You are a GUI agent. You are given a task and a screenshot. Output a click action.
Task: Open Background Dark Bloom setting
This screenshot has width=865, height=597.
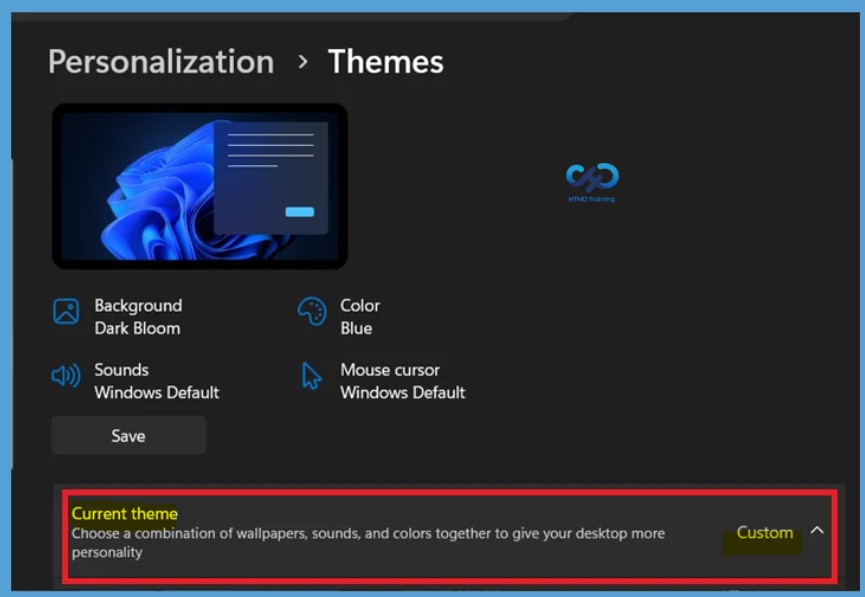tap(118, 317)
